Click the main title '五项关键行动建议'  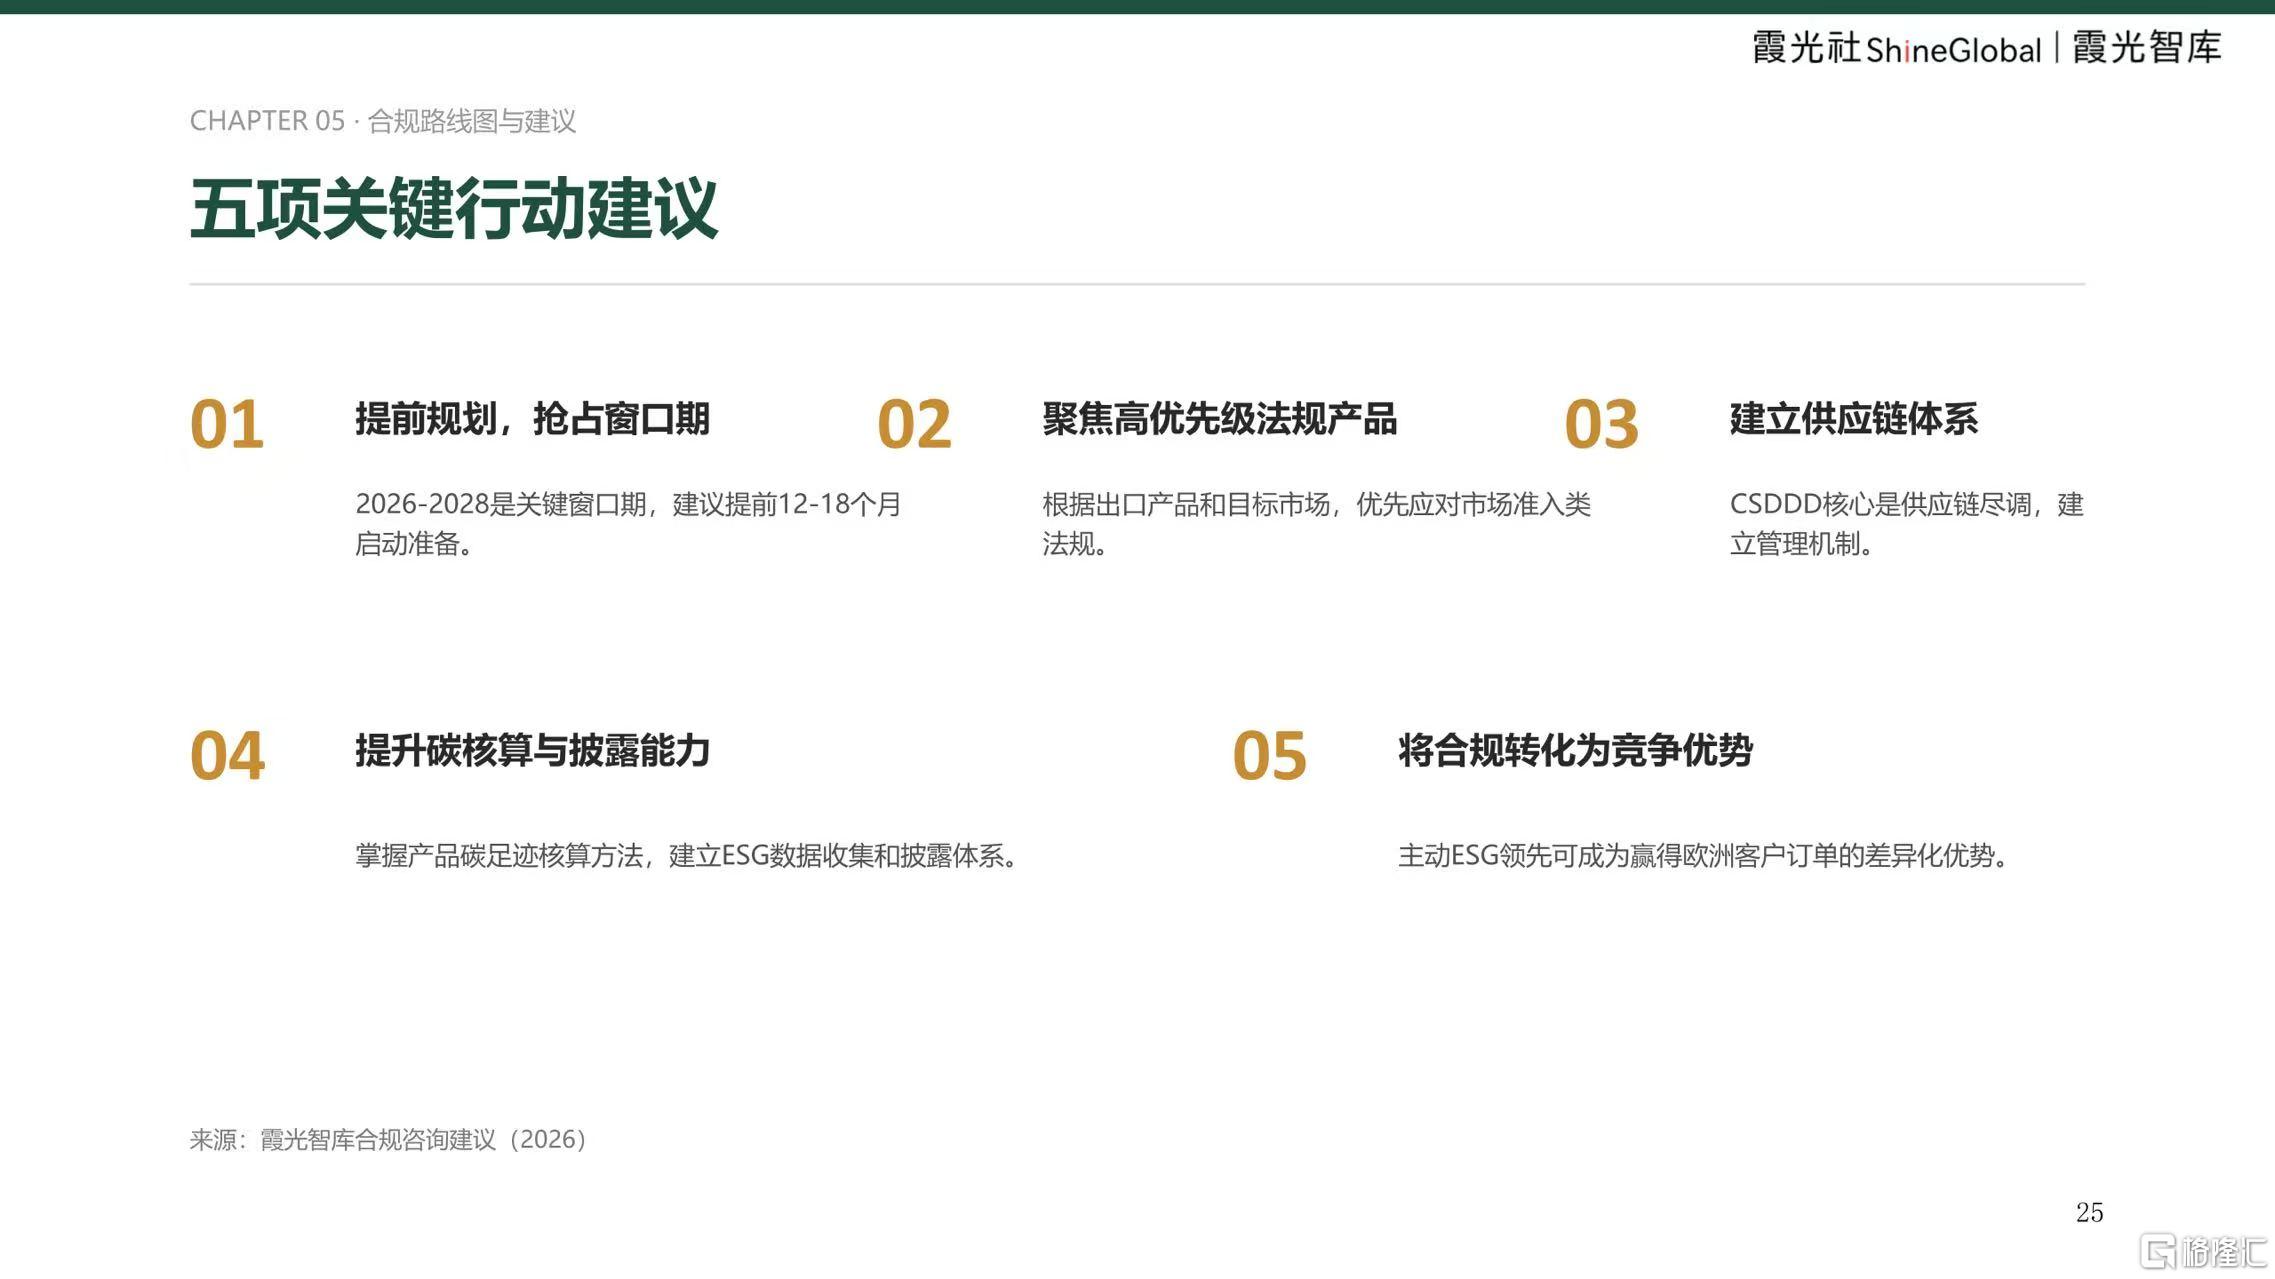(x=454, y=208)
